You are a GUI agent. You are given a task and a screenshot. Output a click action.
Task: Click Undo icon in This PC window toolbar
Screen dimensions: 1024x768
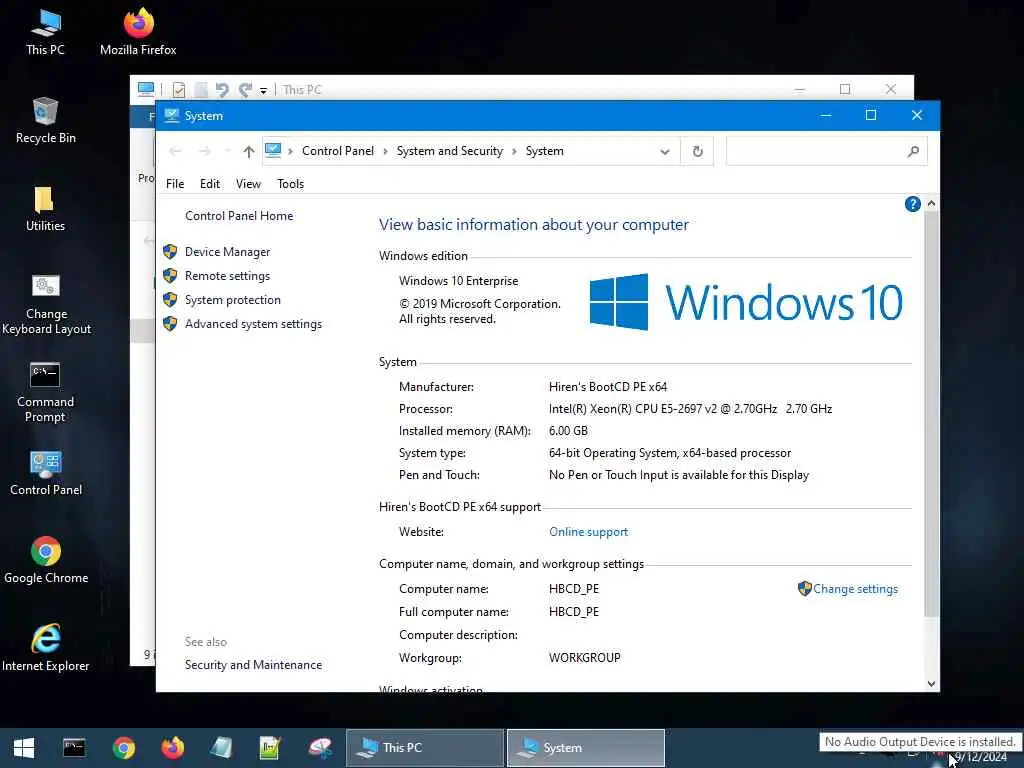click(222, 89)
